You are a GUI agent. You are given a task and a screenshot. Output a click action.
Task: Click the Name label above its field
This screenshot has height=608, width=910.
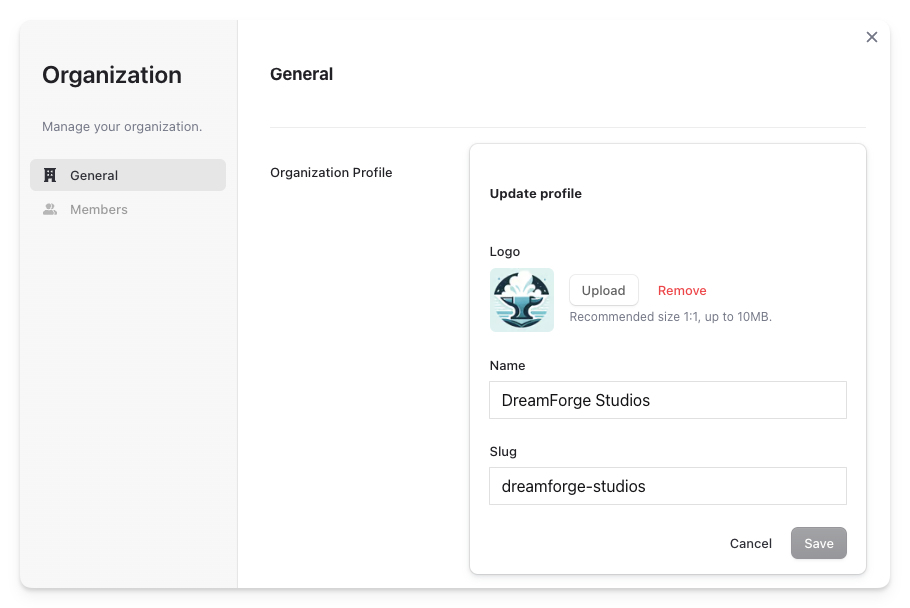[x=507, y=366]
